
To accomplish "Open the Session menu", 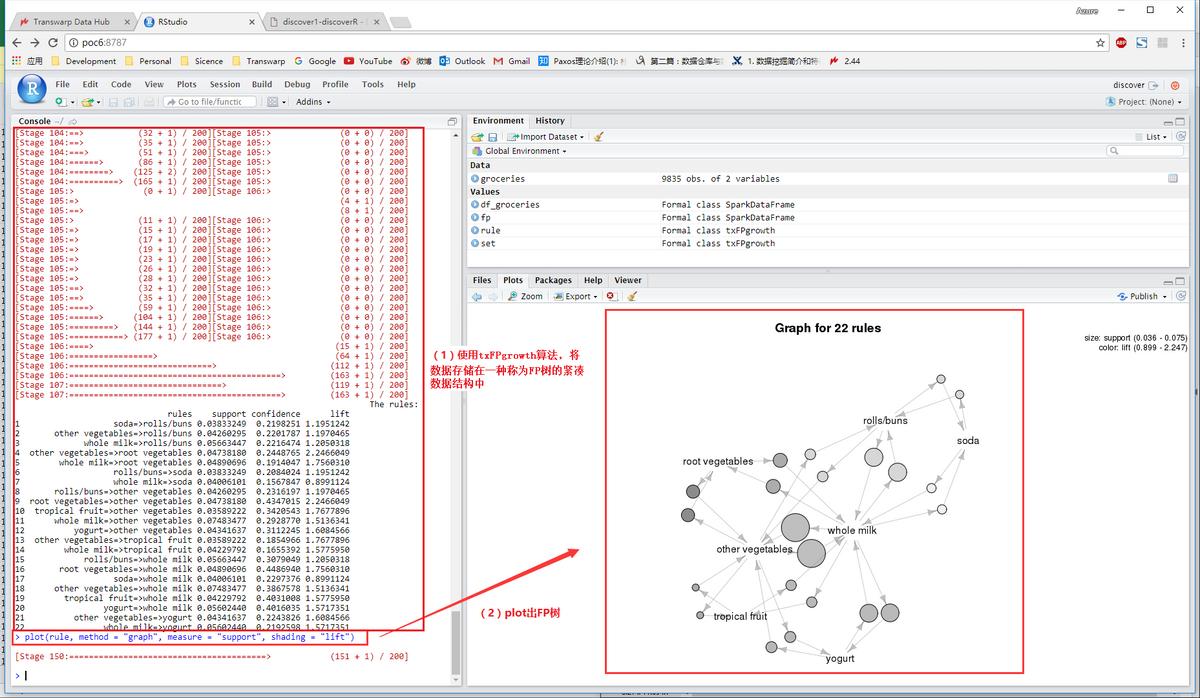I will click(x=224, y=84).
